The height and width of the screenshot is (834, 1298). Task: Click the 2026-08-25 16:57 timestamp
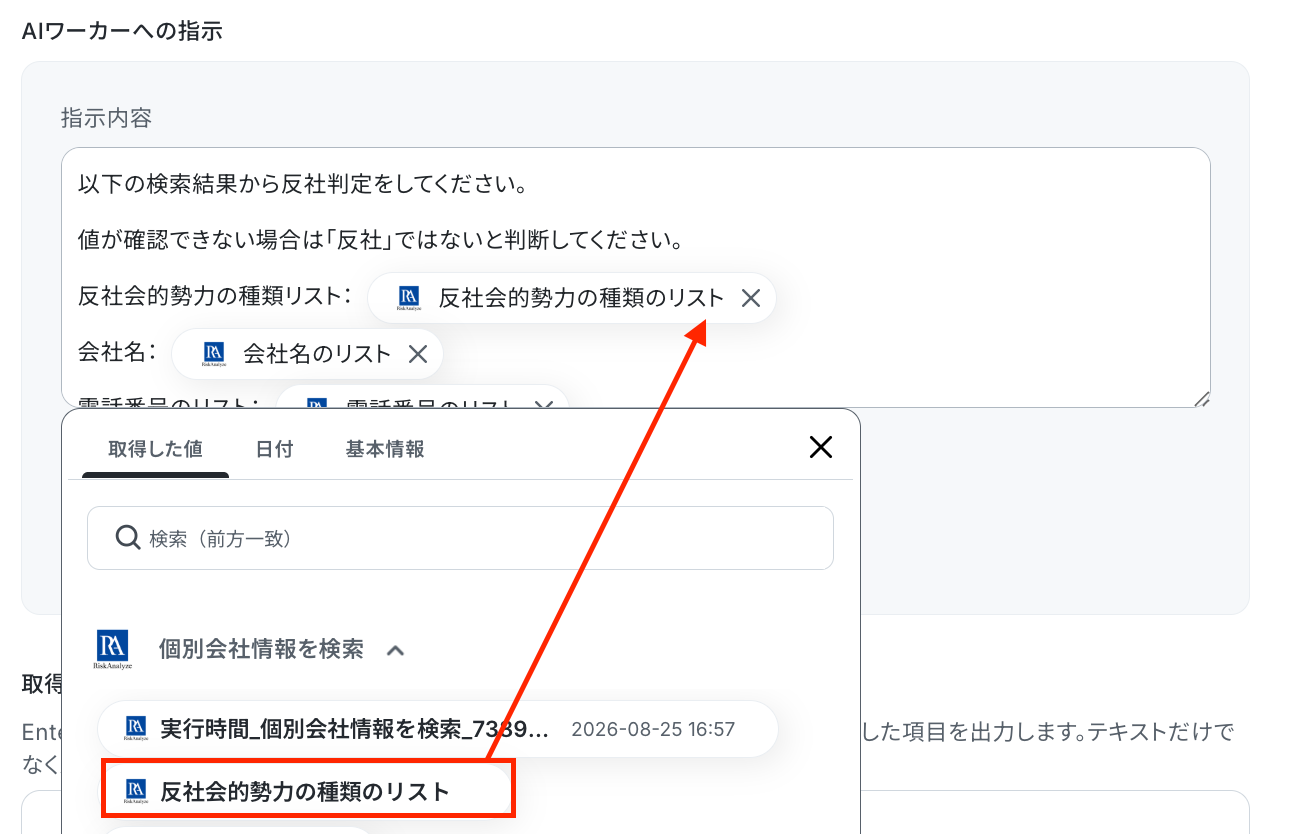click(x=653, y=729)
